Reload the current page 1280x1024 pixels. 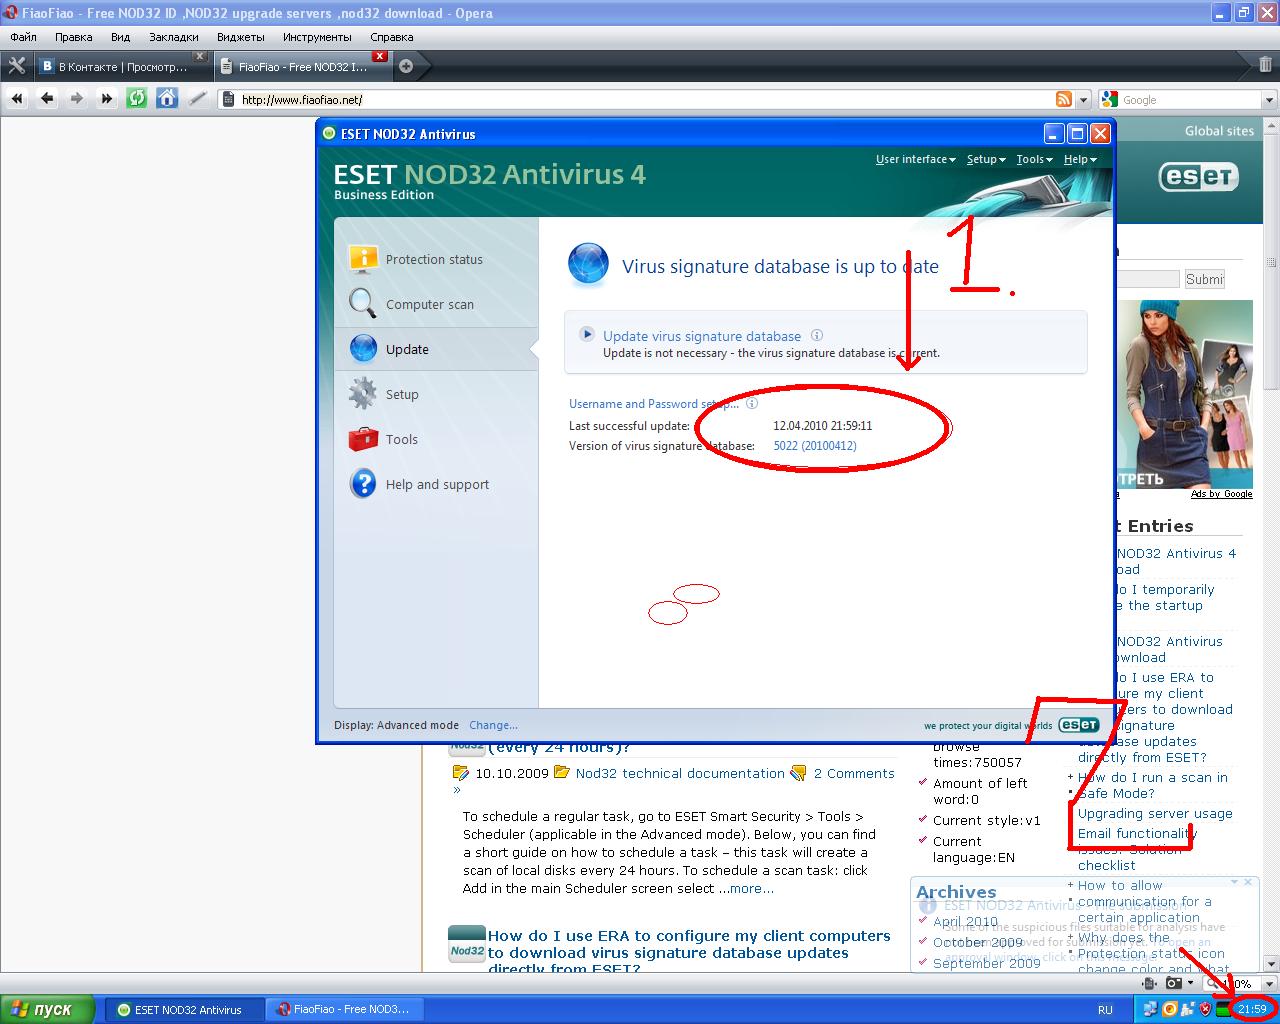(137, 99)
